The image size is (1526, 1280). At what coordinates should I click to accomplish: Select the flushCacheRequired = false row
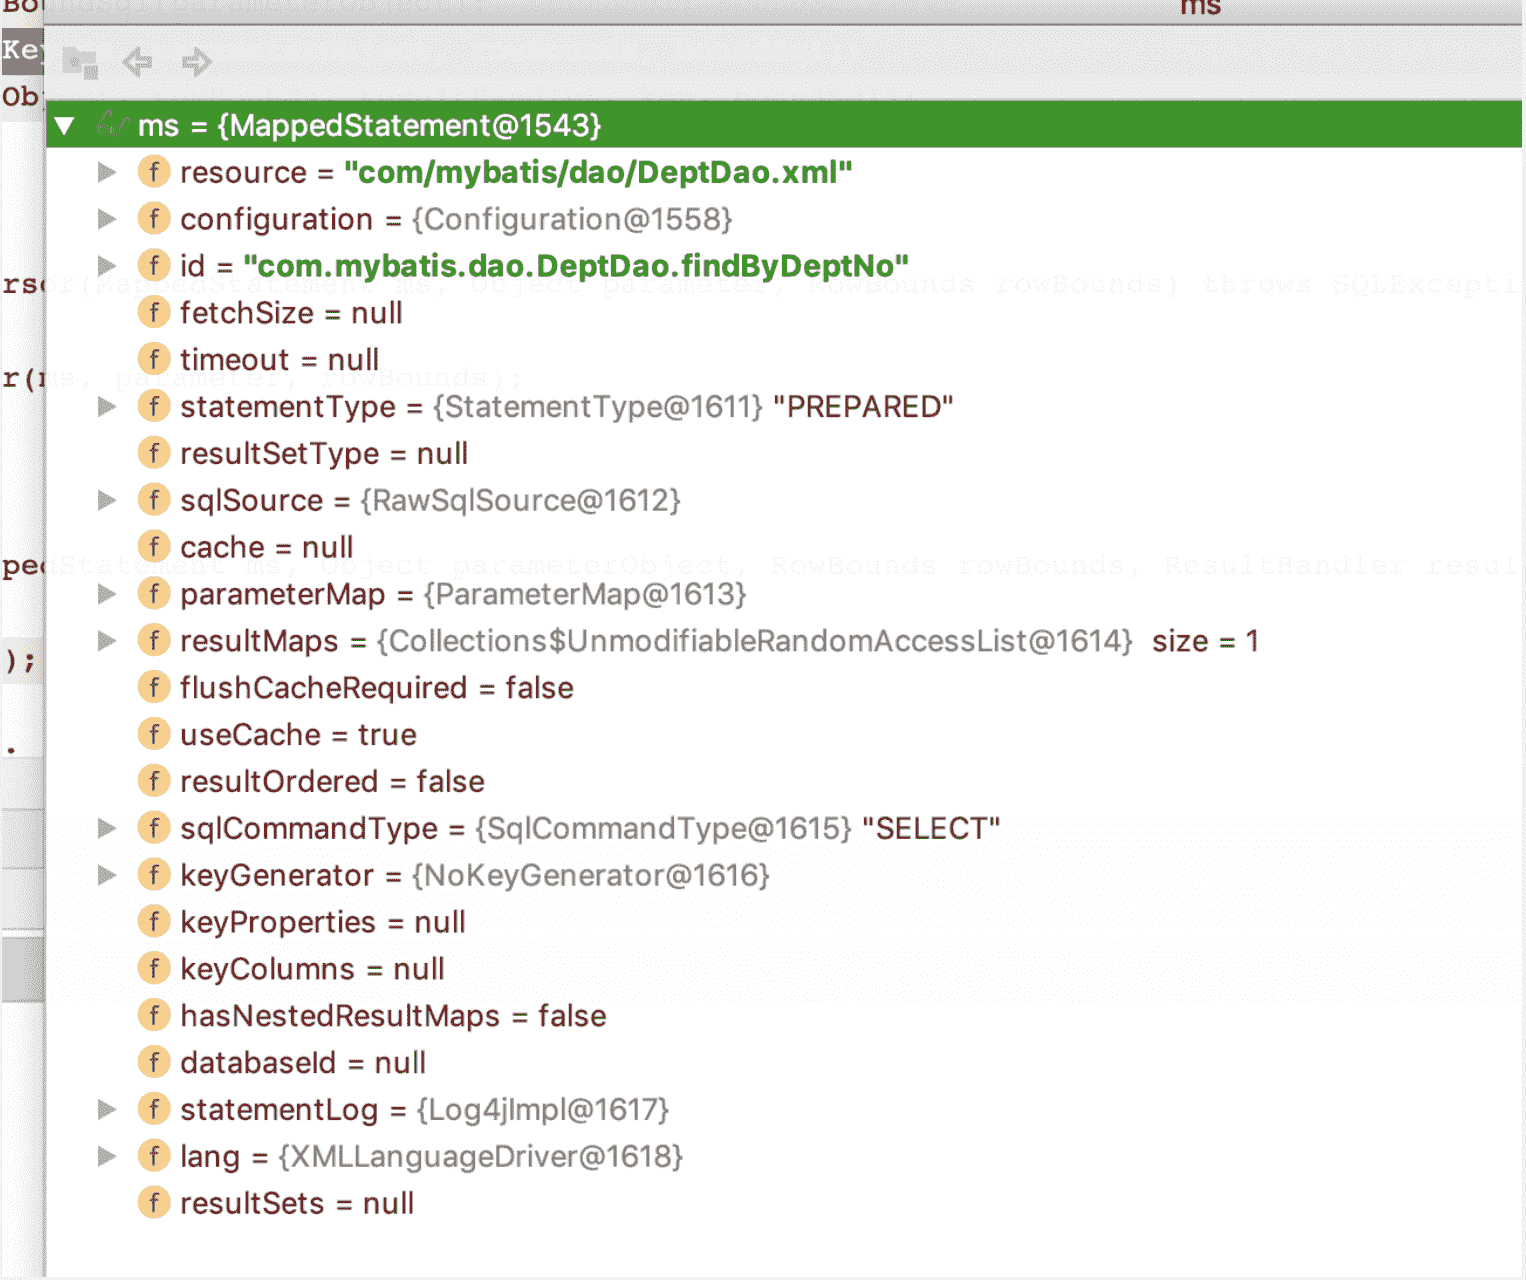tap(376, 688)
